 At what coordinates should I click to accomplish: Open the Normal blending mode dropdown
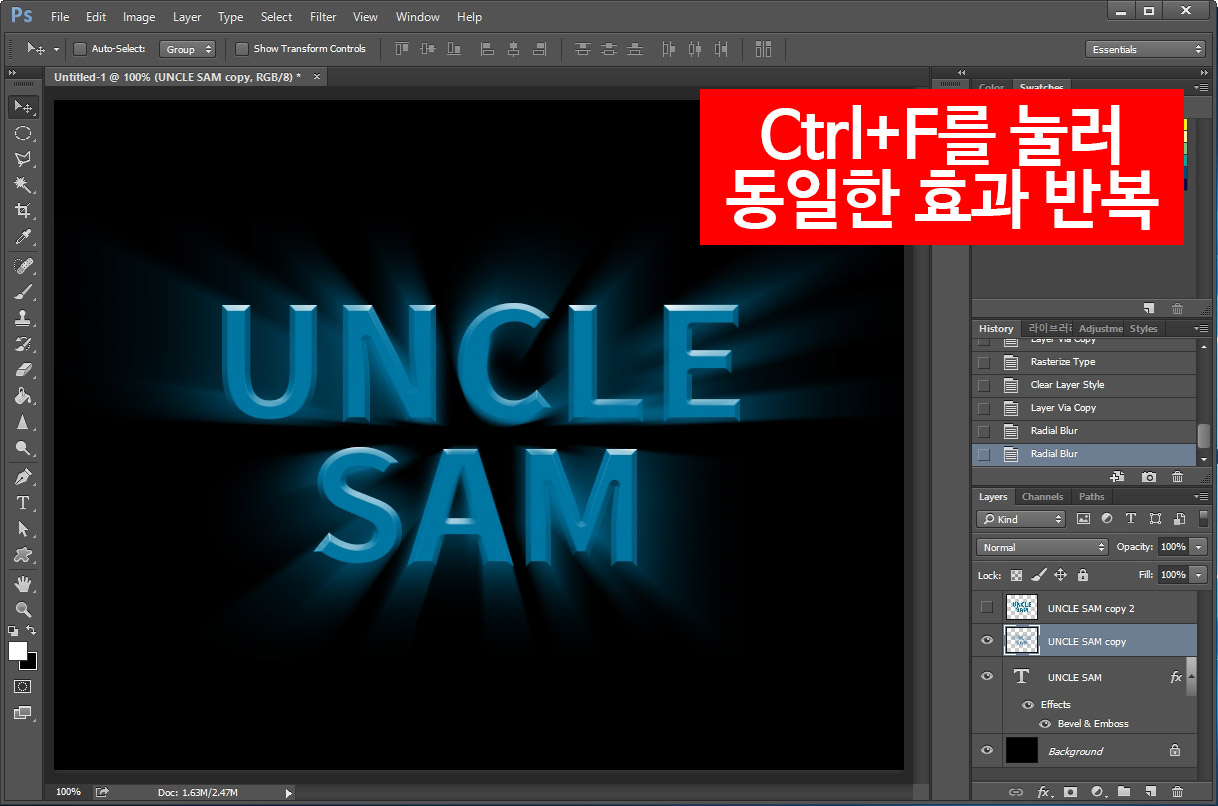tap(1042, 546)
